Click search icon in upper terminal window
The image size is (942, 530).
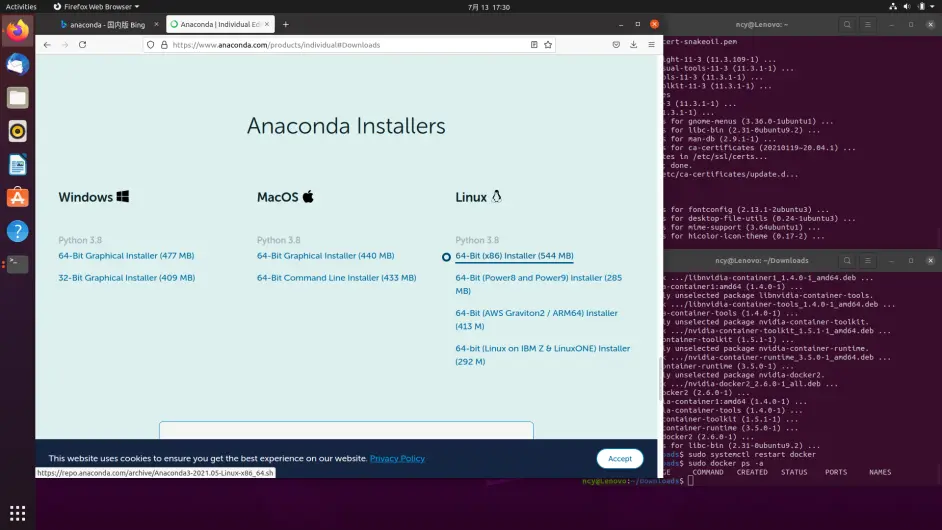click(847, 25)
